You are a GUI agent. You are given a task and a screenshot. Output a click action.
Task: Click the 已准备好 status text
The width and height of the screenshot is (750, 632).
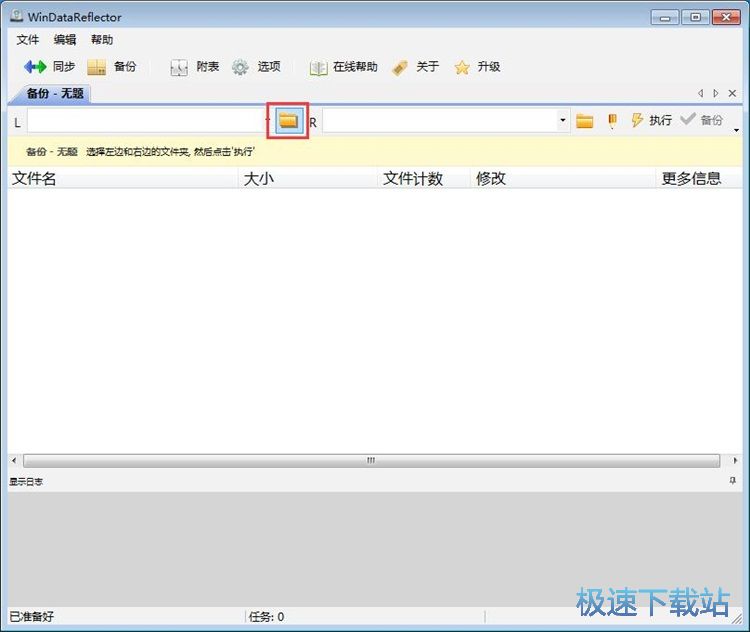pos(32,616)
